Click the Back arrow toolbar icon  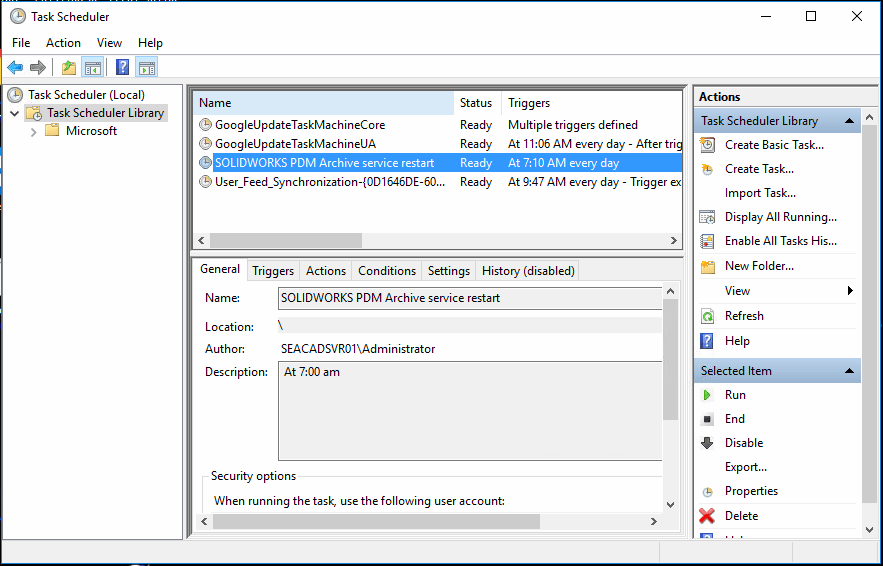(x=15, y=68)
